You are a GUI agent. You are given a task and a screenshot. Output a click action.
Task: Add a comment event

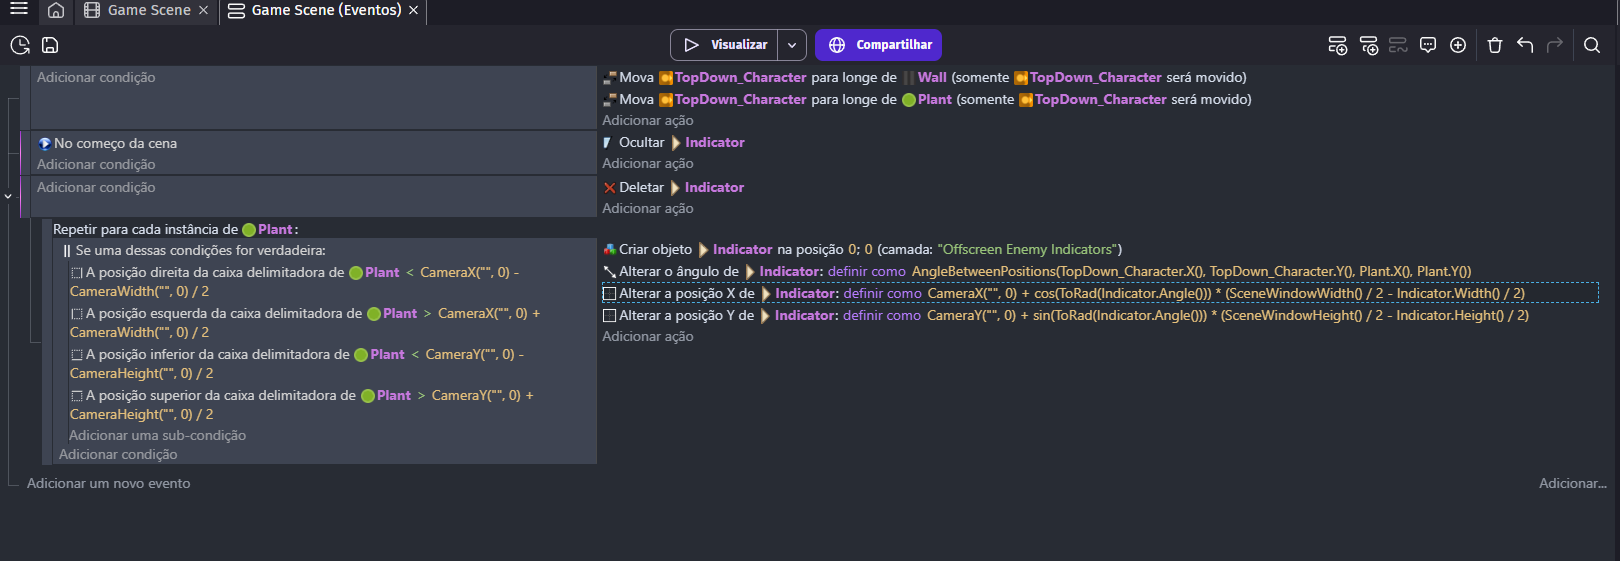pyautogui.click(x=1428, y=45)
